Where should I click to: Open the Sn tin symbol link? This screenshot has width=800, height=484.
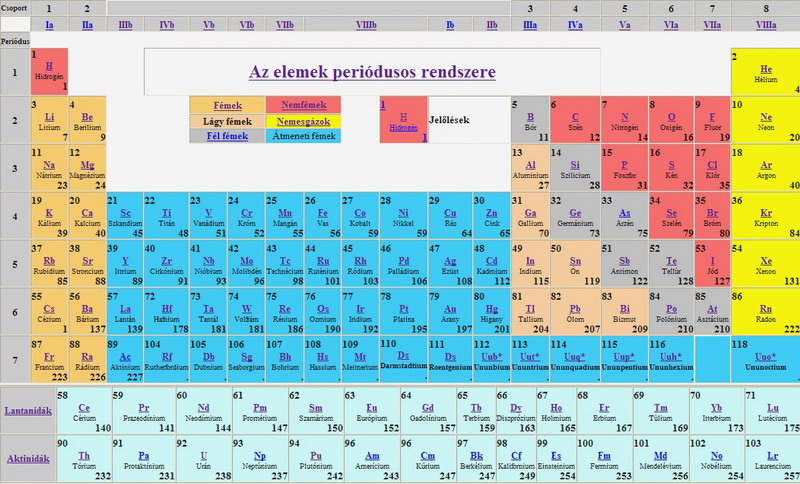point(575,261)
